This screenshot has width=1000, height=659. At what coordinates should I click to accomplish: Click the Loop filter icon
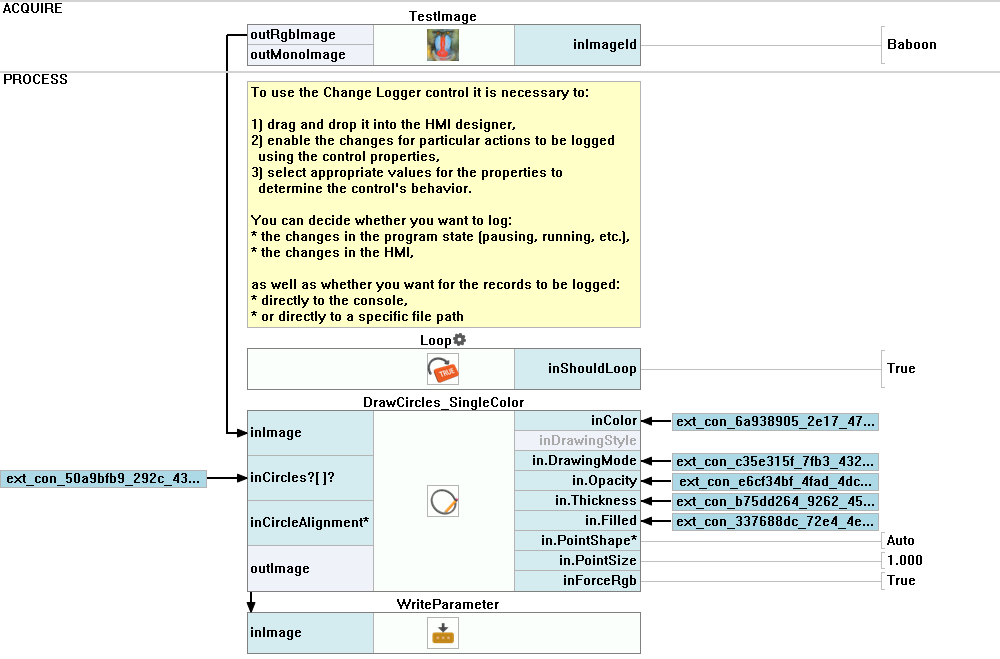pos(442,369)
